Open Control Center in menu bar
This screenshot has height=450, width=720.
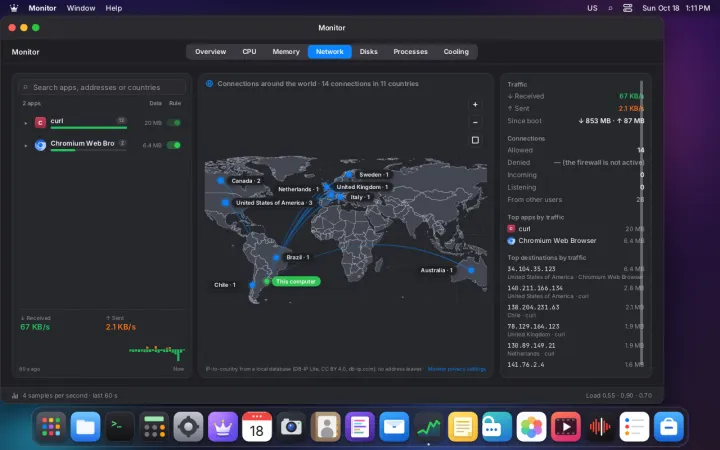627,8
